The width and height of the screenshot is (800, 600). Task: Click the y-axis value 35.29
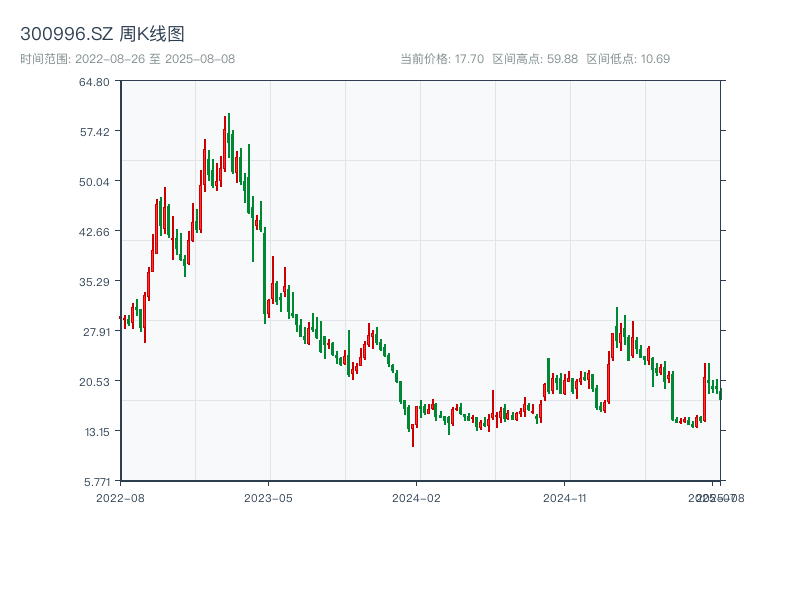pos(94,282)
